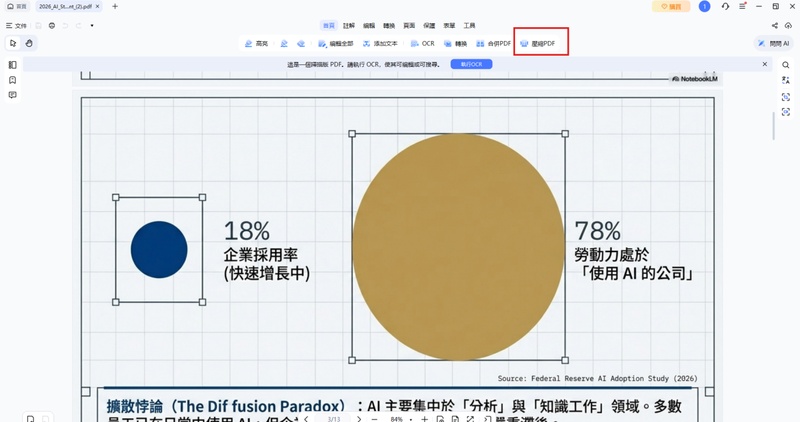Select the blue circle image object

point(159,250)
